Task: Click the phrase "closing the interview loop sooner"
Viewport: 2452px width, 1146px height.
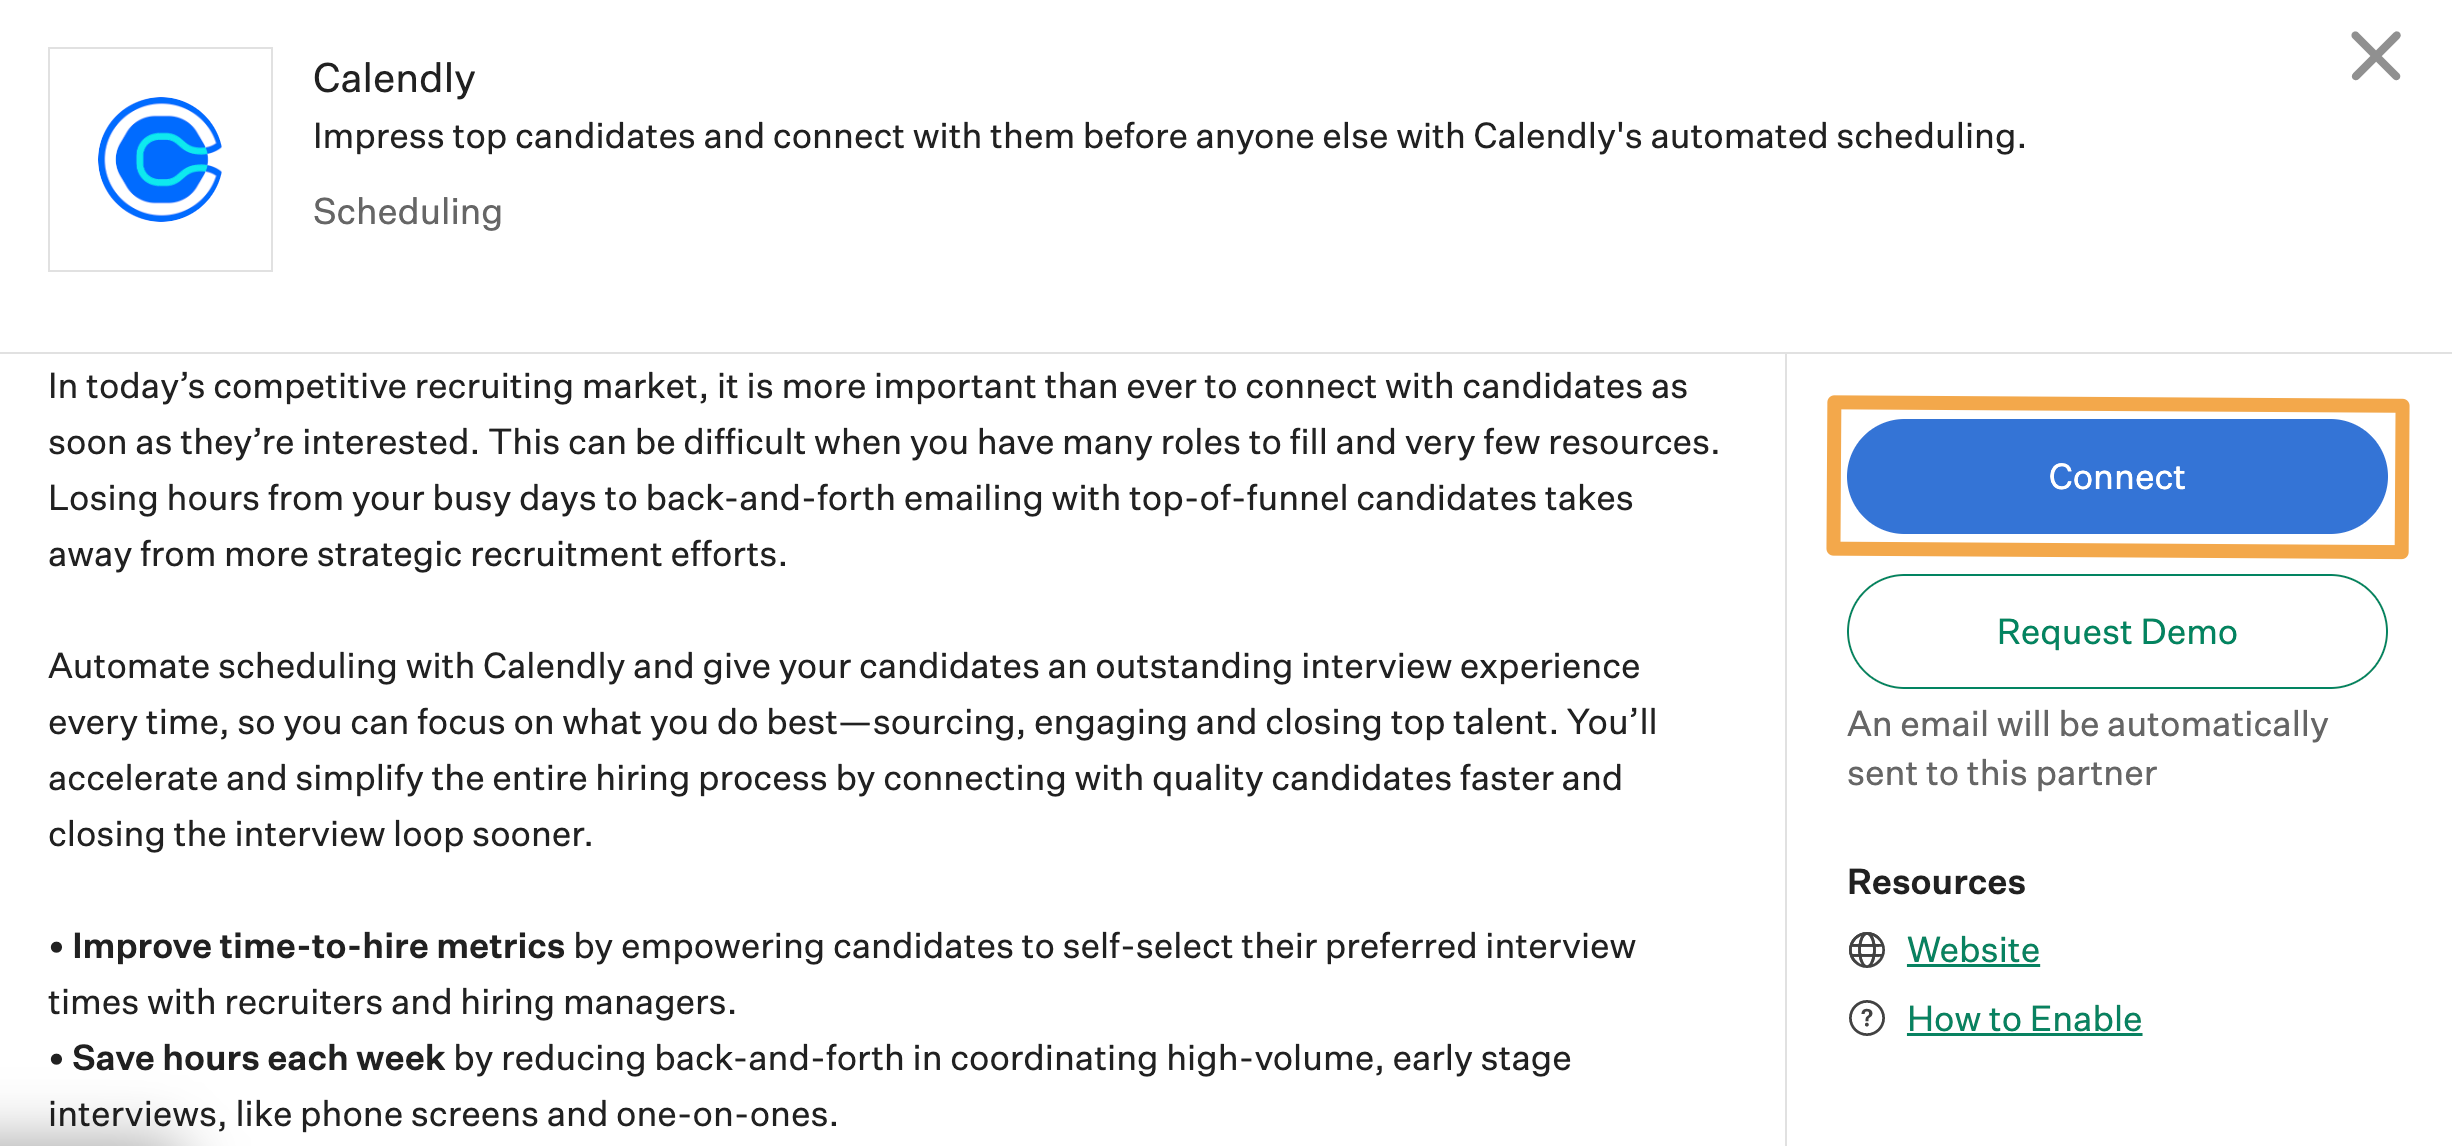Action: click(320, 834)
